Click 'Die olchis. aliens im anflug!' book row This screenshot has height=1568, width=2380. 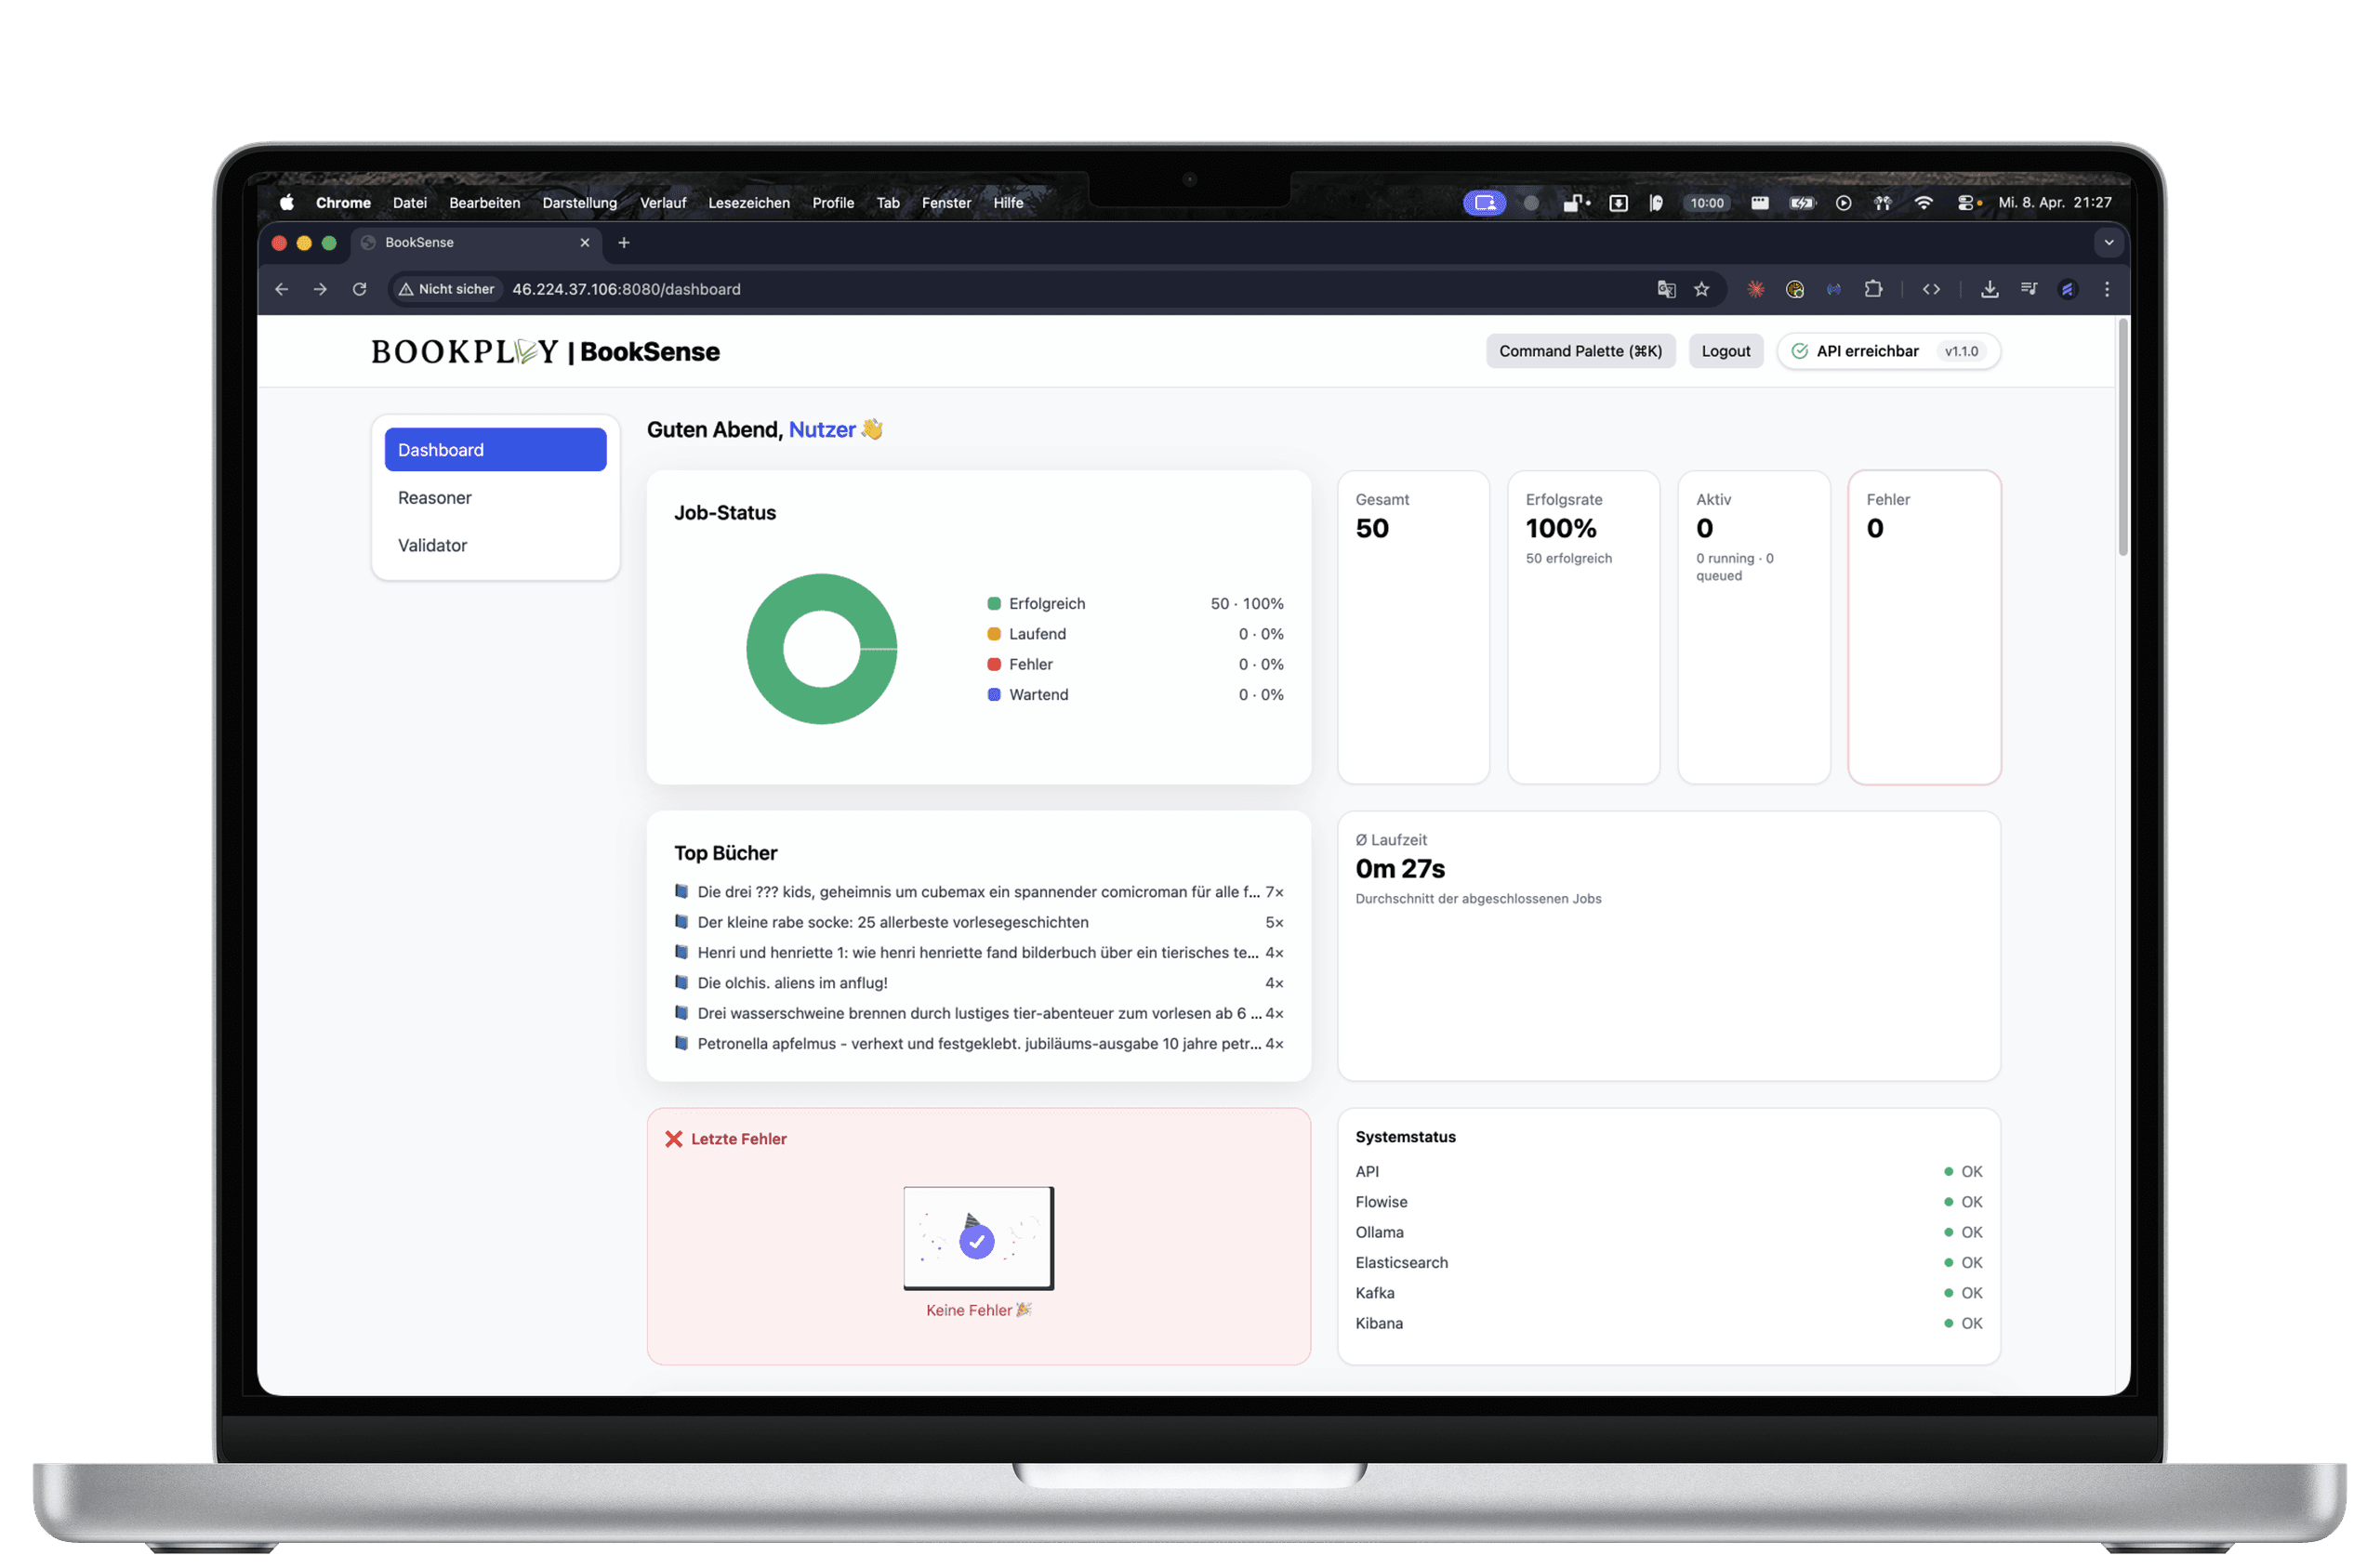click(979, 983)
